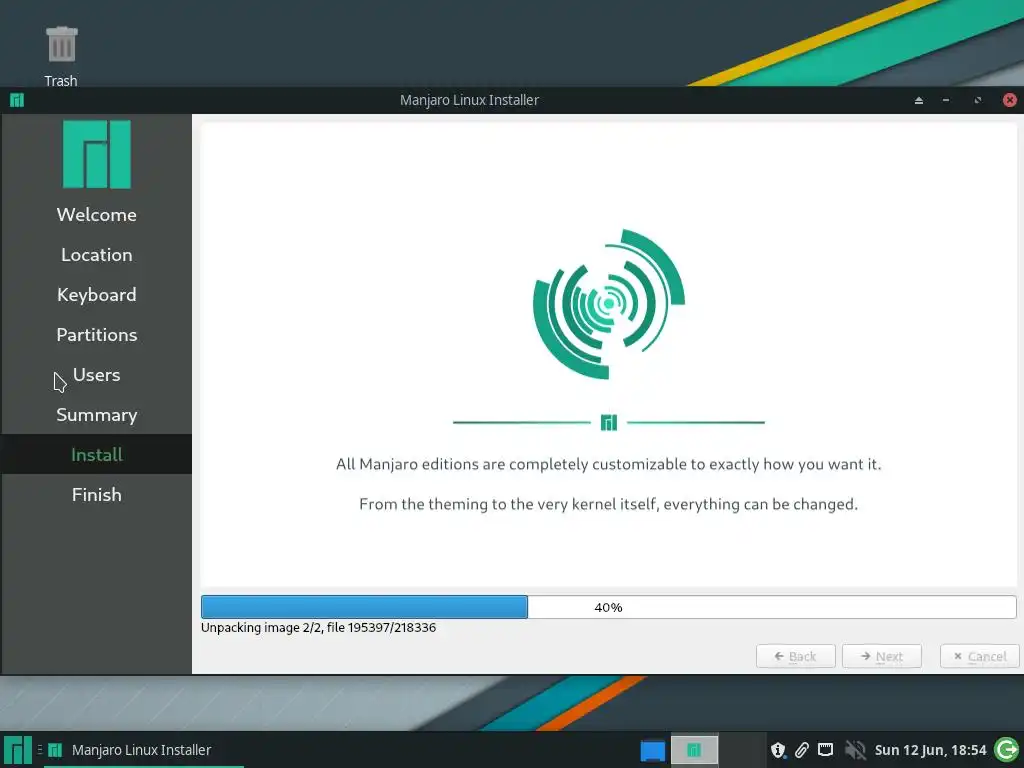Click the Back button
The width and height of the screenshot is (1024, 768).
tap(795, 656)
